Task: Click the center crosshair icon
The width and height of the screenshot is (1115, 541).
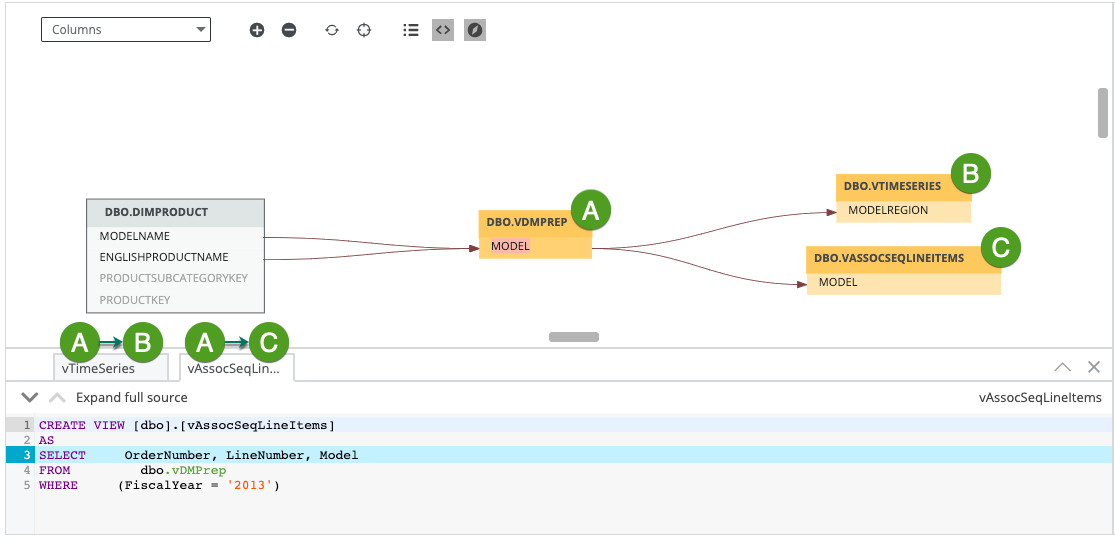Action: (364, 30)
